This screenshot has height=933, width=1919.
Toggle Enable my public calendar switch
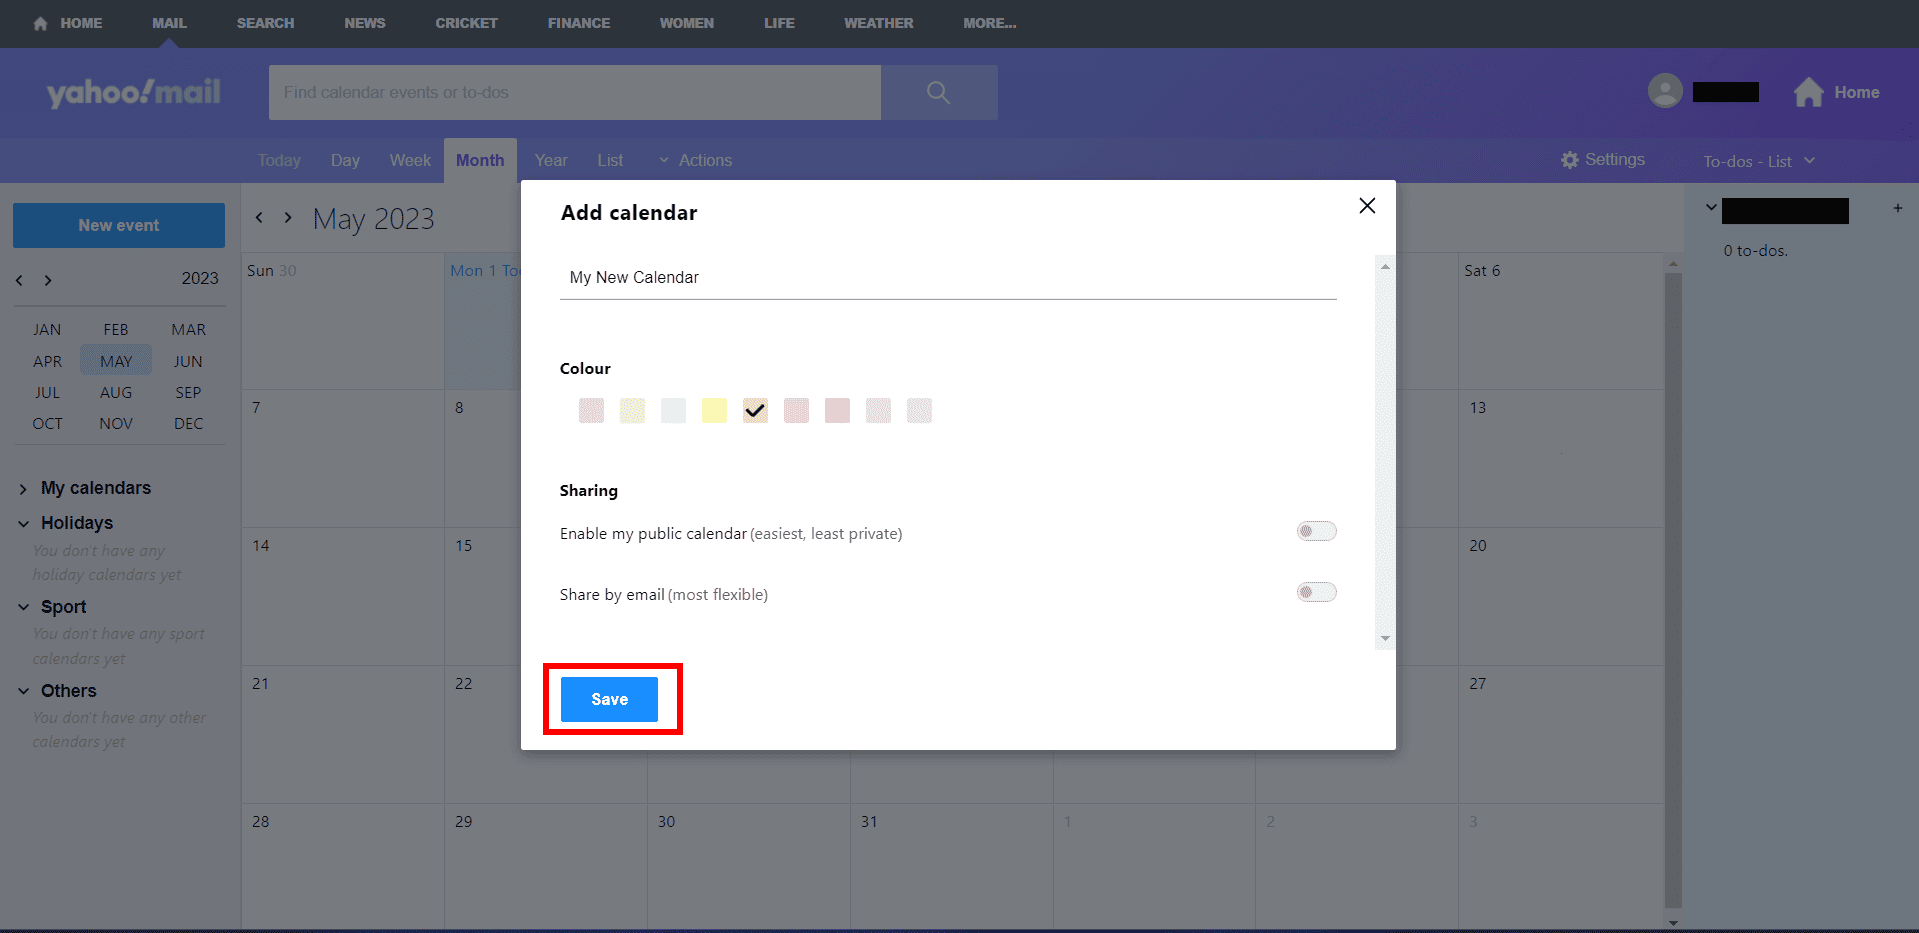coord(1316,531)
